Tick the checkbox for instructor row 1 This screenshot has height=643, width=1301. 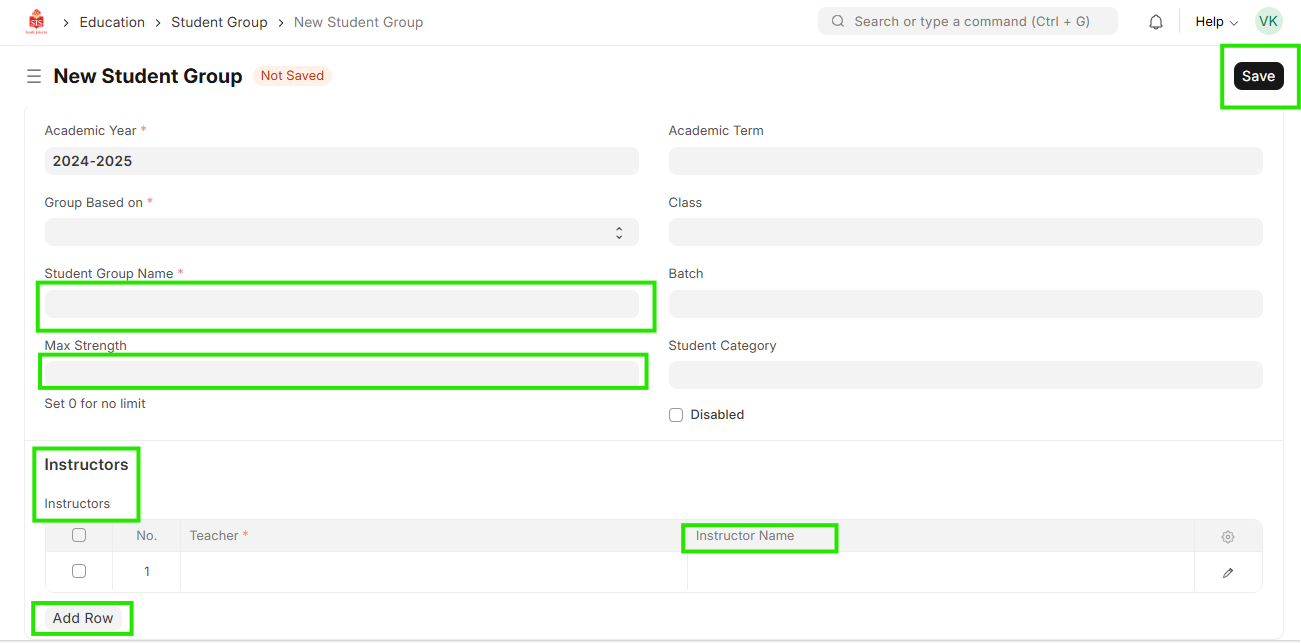coord(79,572)
